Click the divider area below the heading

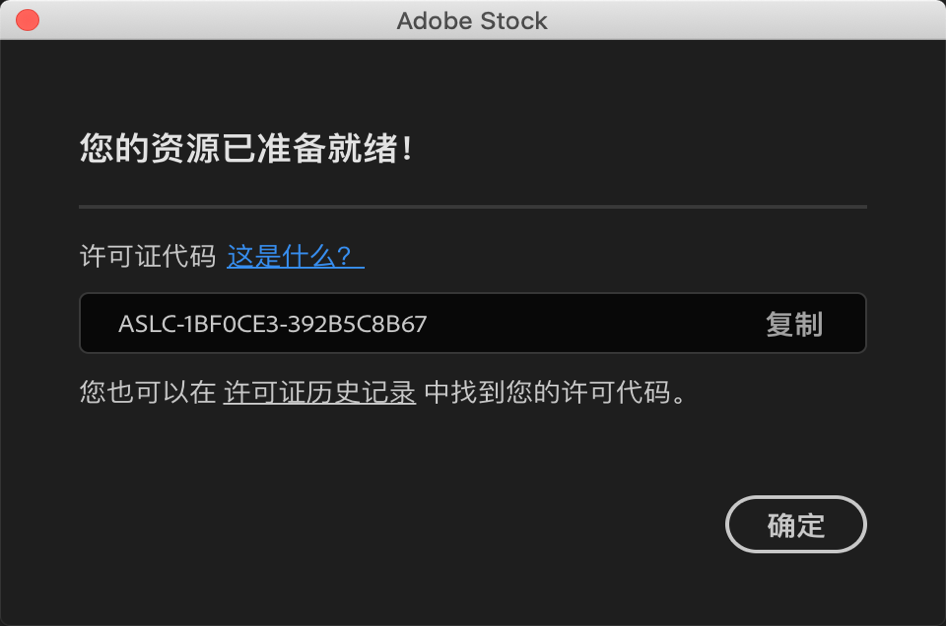coord(473,205)
